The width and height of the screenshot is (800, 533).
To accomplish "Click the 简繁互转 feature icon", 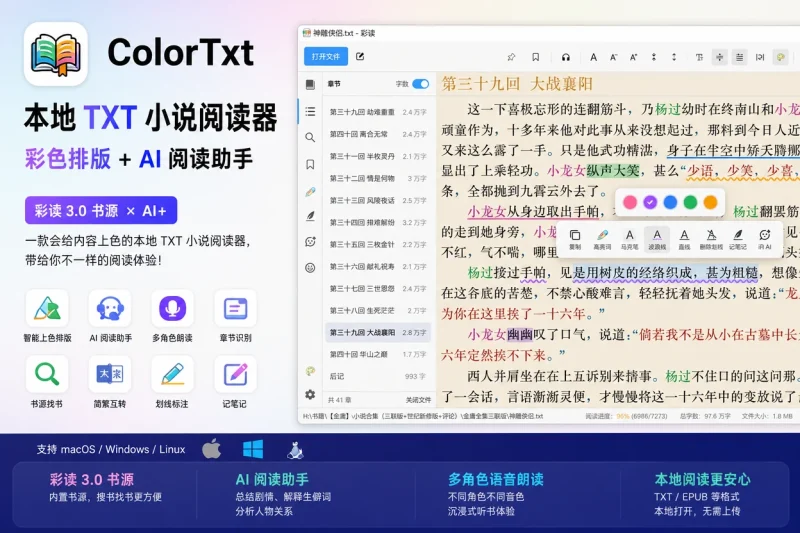I will tap(110, 374).
